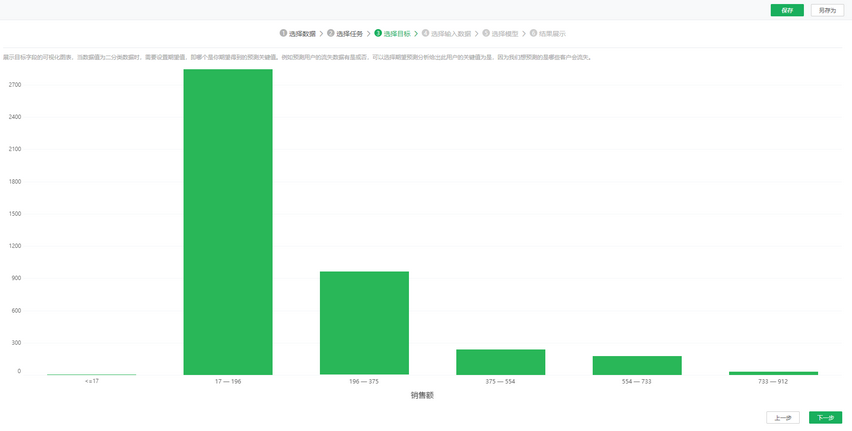Click the tallest bar for 17 — 196

[x=228, y=222]
